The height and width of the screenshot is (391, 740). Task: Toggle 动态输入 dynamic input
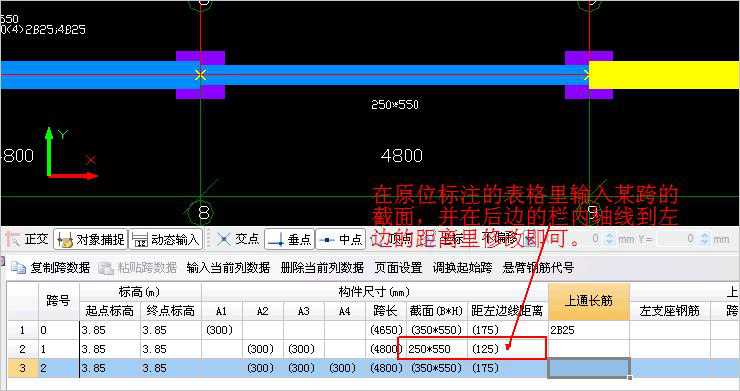pyautogui.click(x=166, y=239)
